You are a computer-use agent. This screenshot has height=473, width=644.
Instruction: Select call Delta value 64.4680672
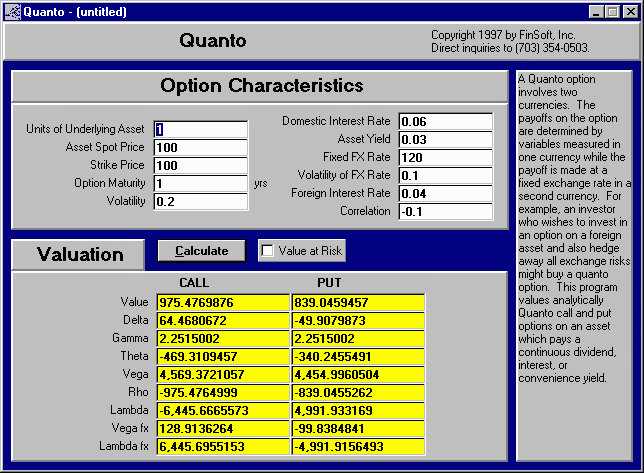tap(223, 321)
